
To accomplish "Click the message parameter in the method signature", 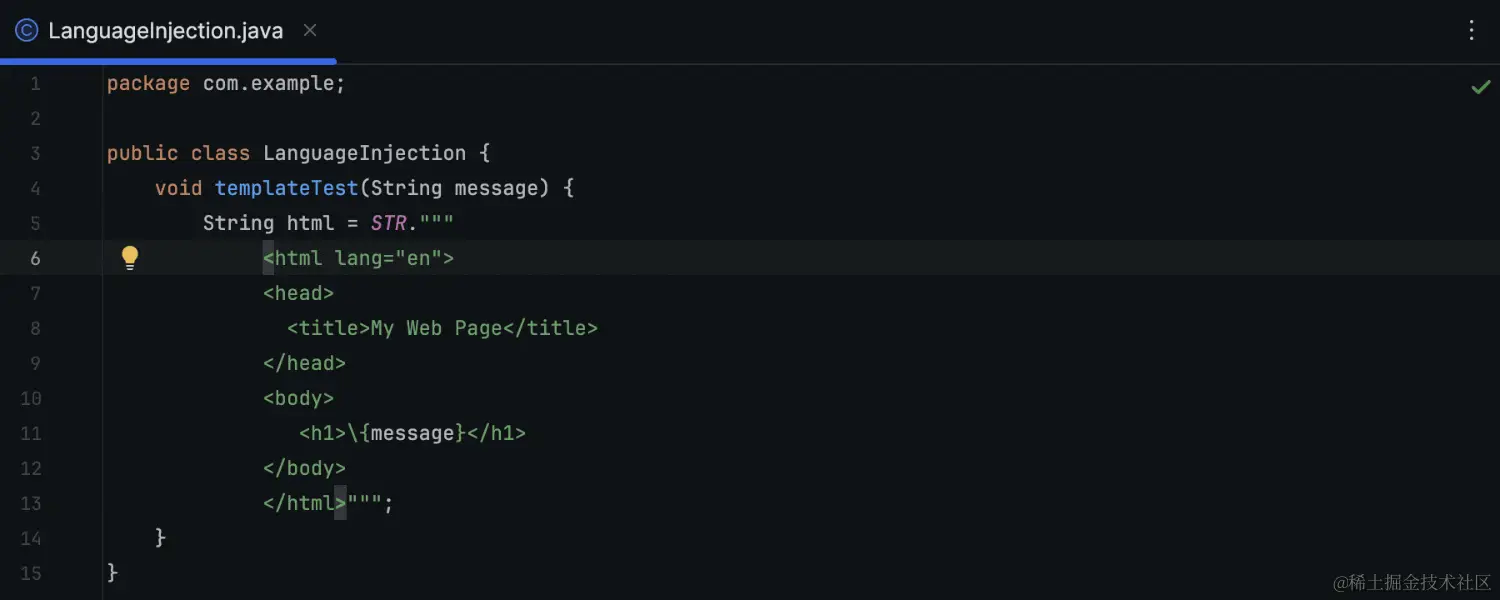I will pyautogui.click(x=495, y=187).
